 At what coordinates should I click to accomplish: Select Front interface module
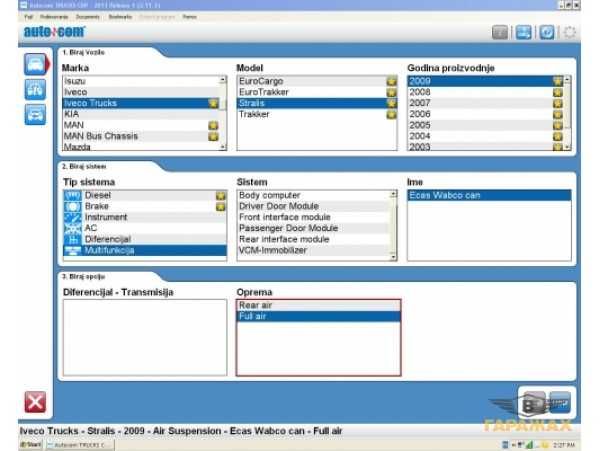(x=313, y=217)
